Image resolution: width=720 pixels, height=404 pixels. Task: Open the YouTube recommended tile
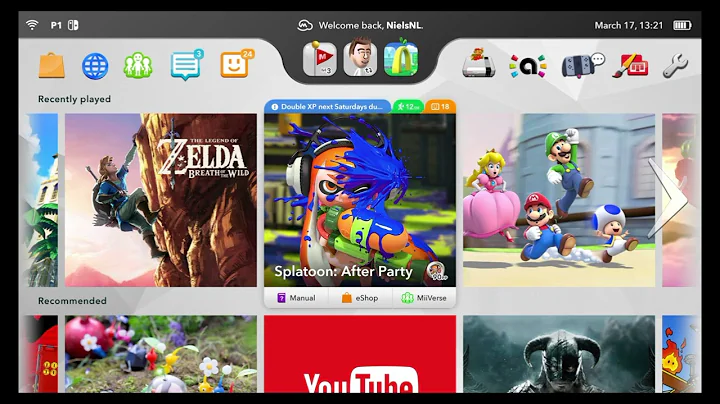coord(360,354)
